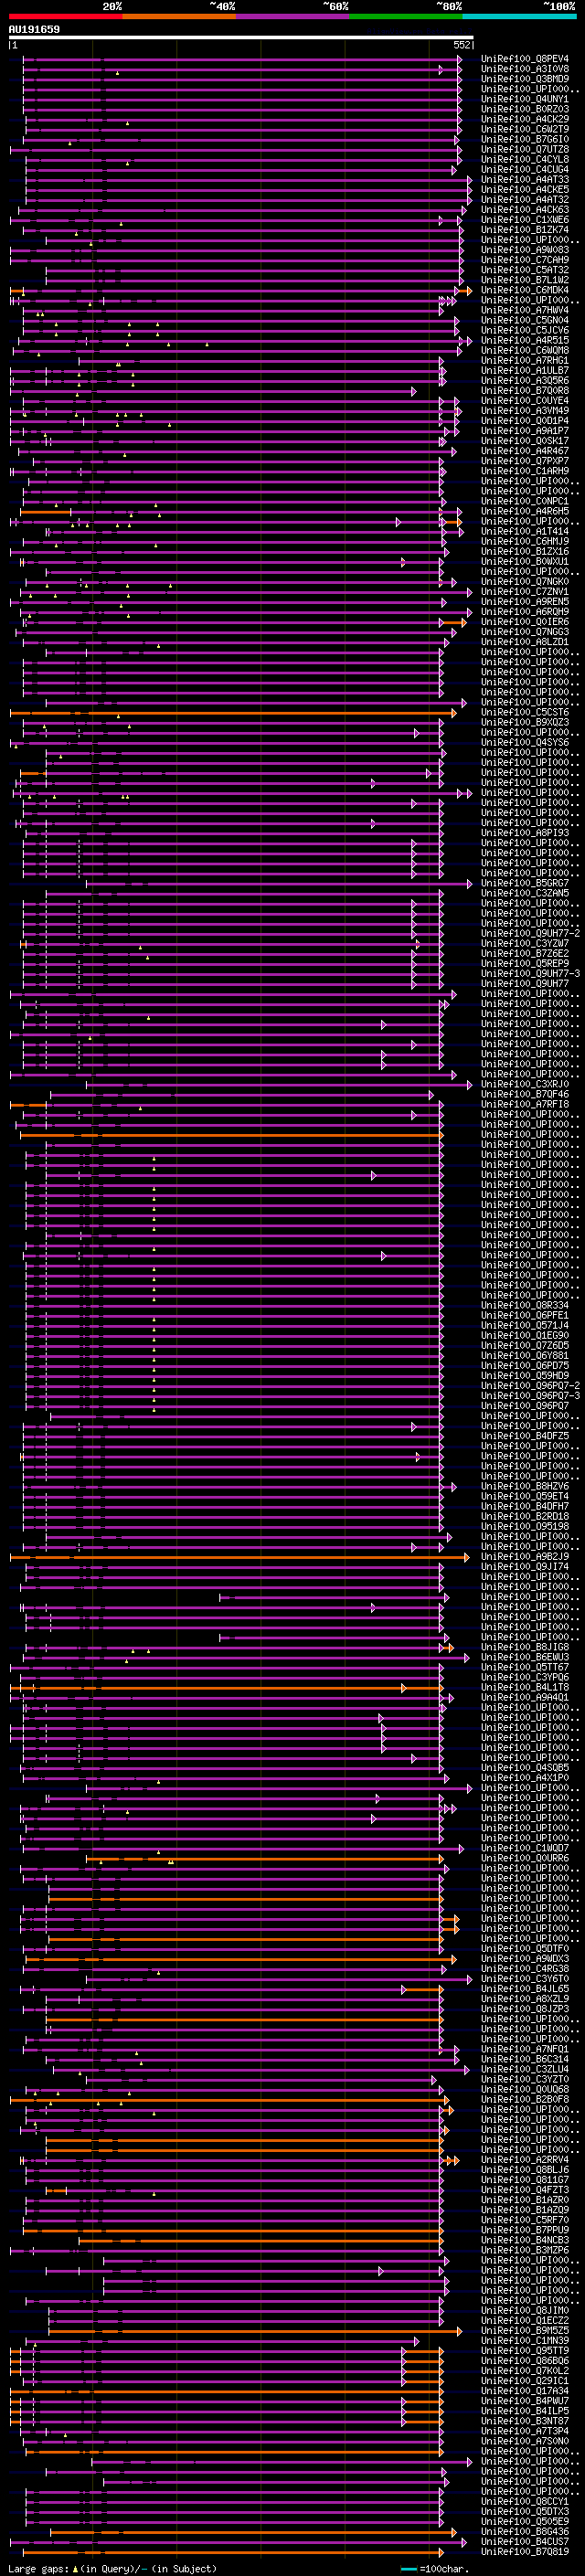Image resolution: width=585 pixels, height=2576 pixels.
Task: Select the UniRef100_A3VM49 label
Action: (x=525, y=411)
